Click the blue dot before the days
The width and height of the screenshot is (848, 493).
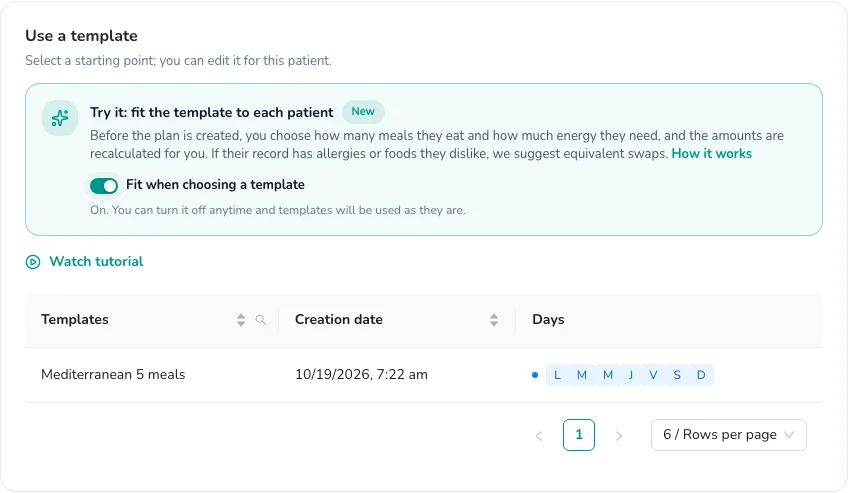tap(535, 375)
